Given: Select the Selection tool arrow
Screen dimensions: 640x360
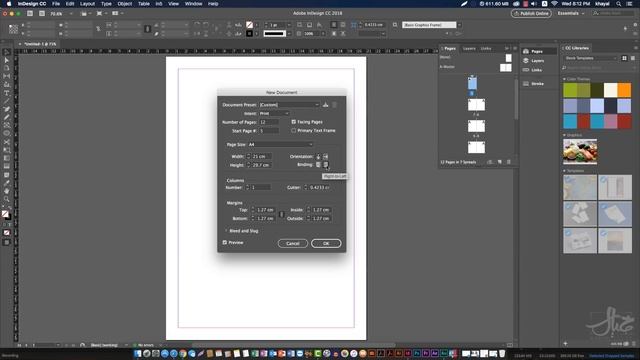Looking at the screenshot, I should pyautogui.click(x=7, y=52).
